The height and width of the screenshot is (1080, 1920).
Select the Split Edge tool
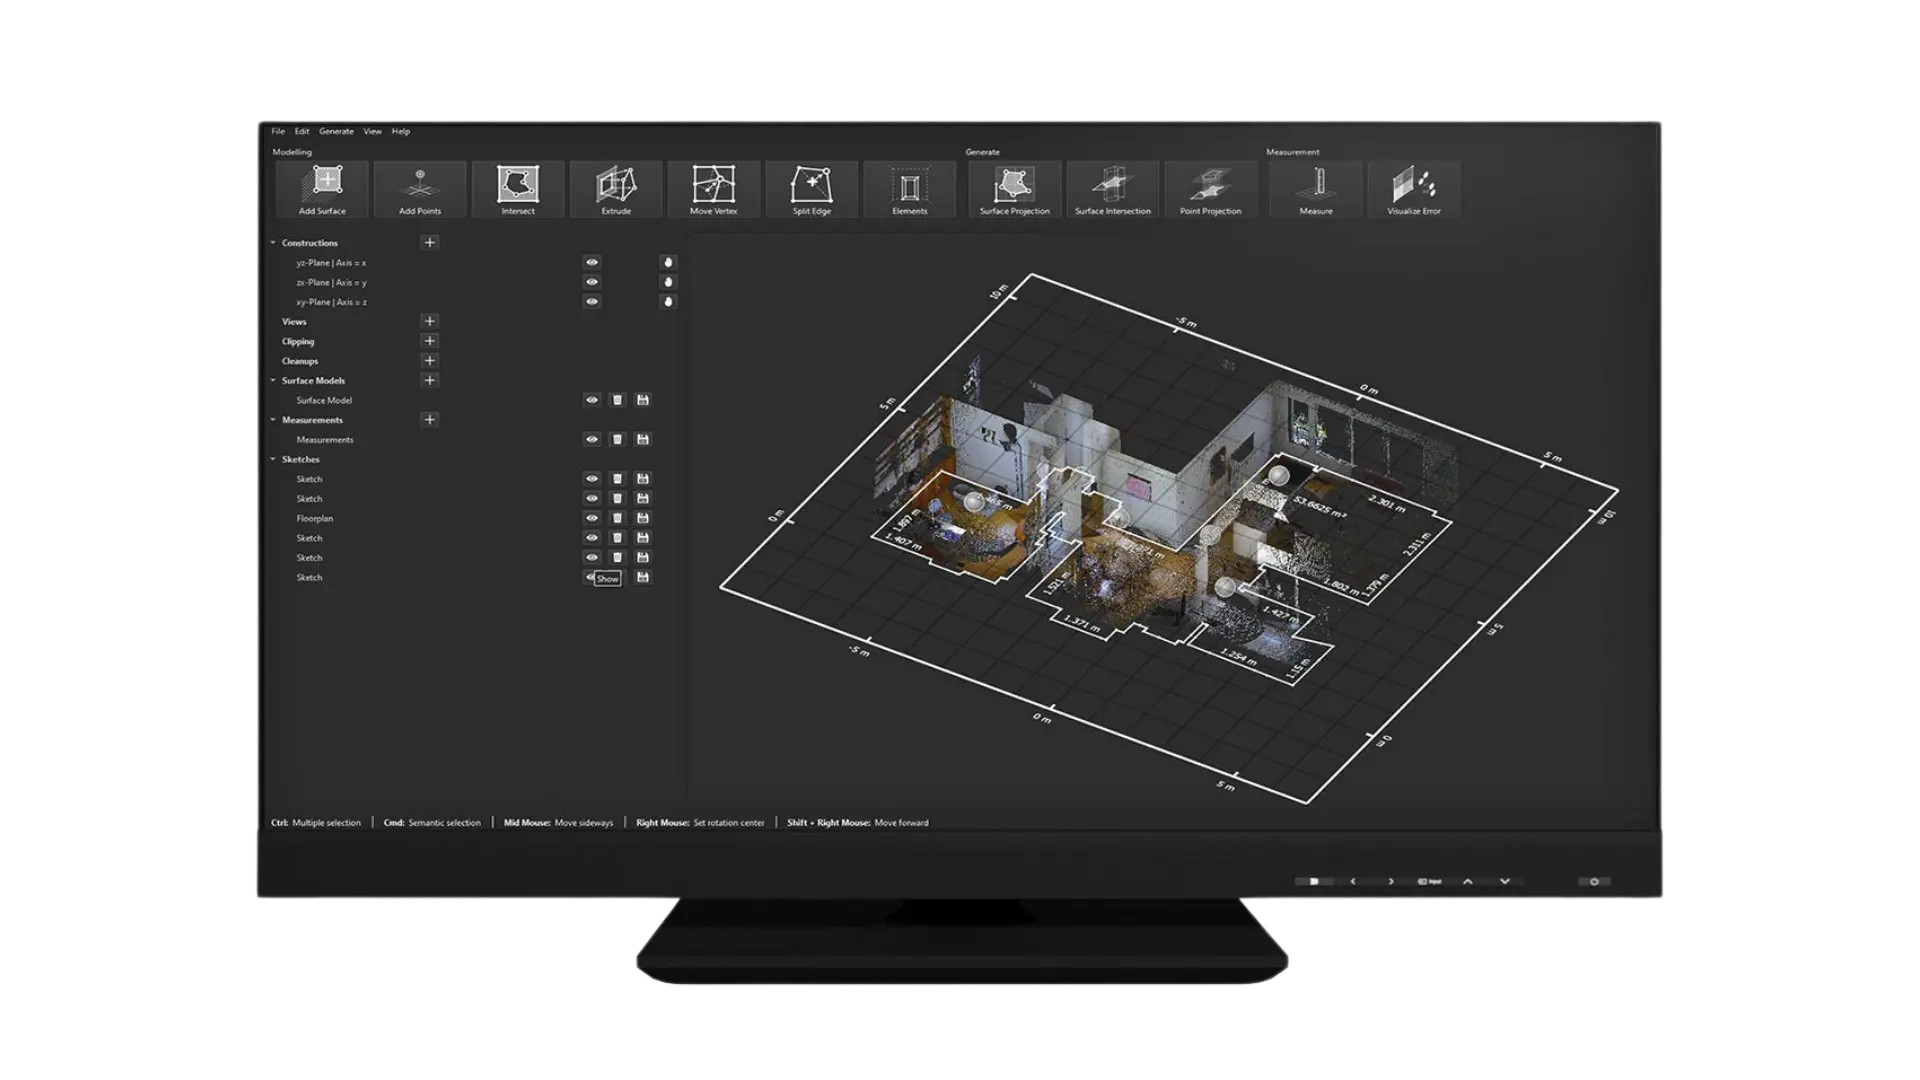coord(812,189)
